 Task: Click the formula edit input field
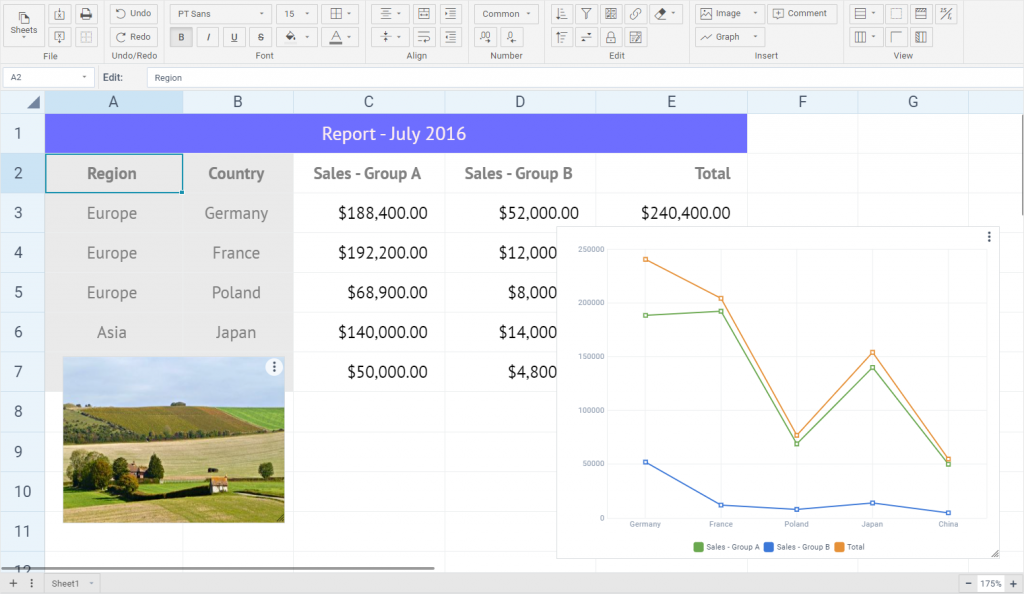point(580,77)
